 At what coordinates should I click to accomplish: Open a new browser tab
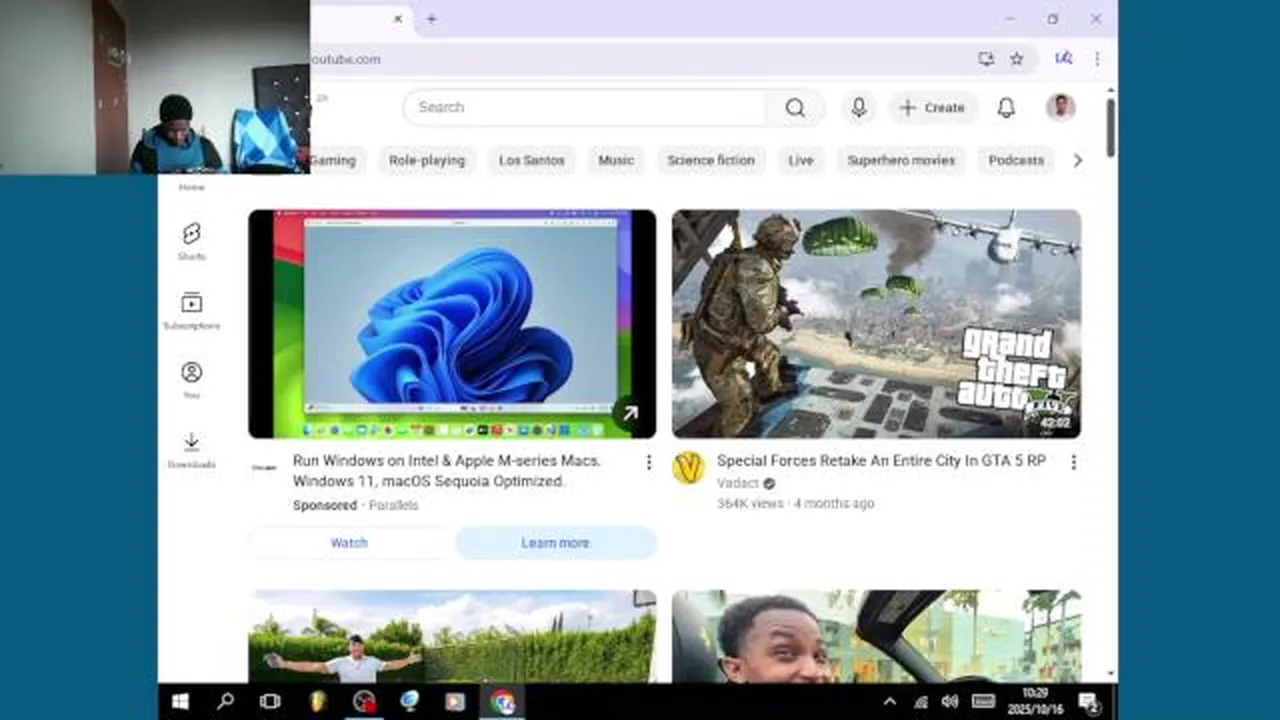[431, 19]
